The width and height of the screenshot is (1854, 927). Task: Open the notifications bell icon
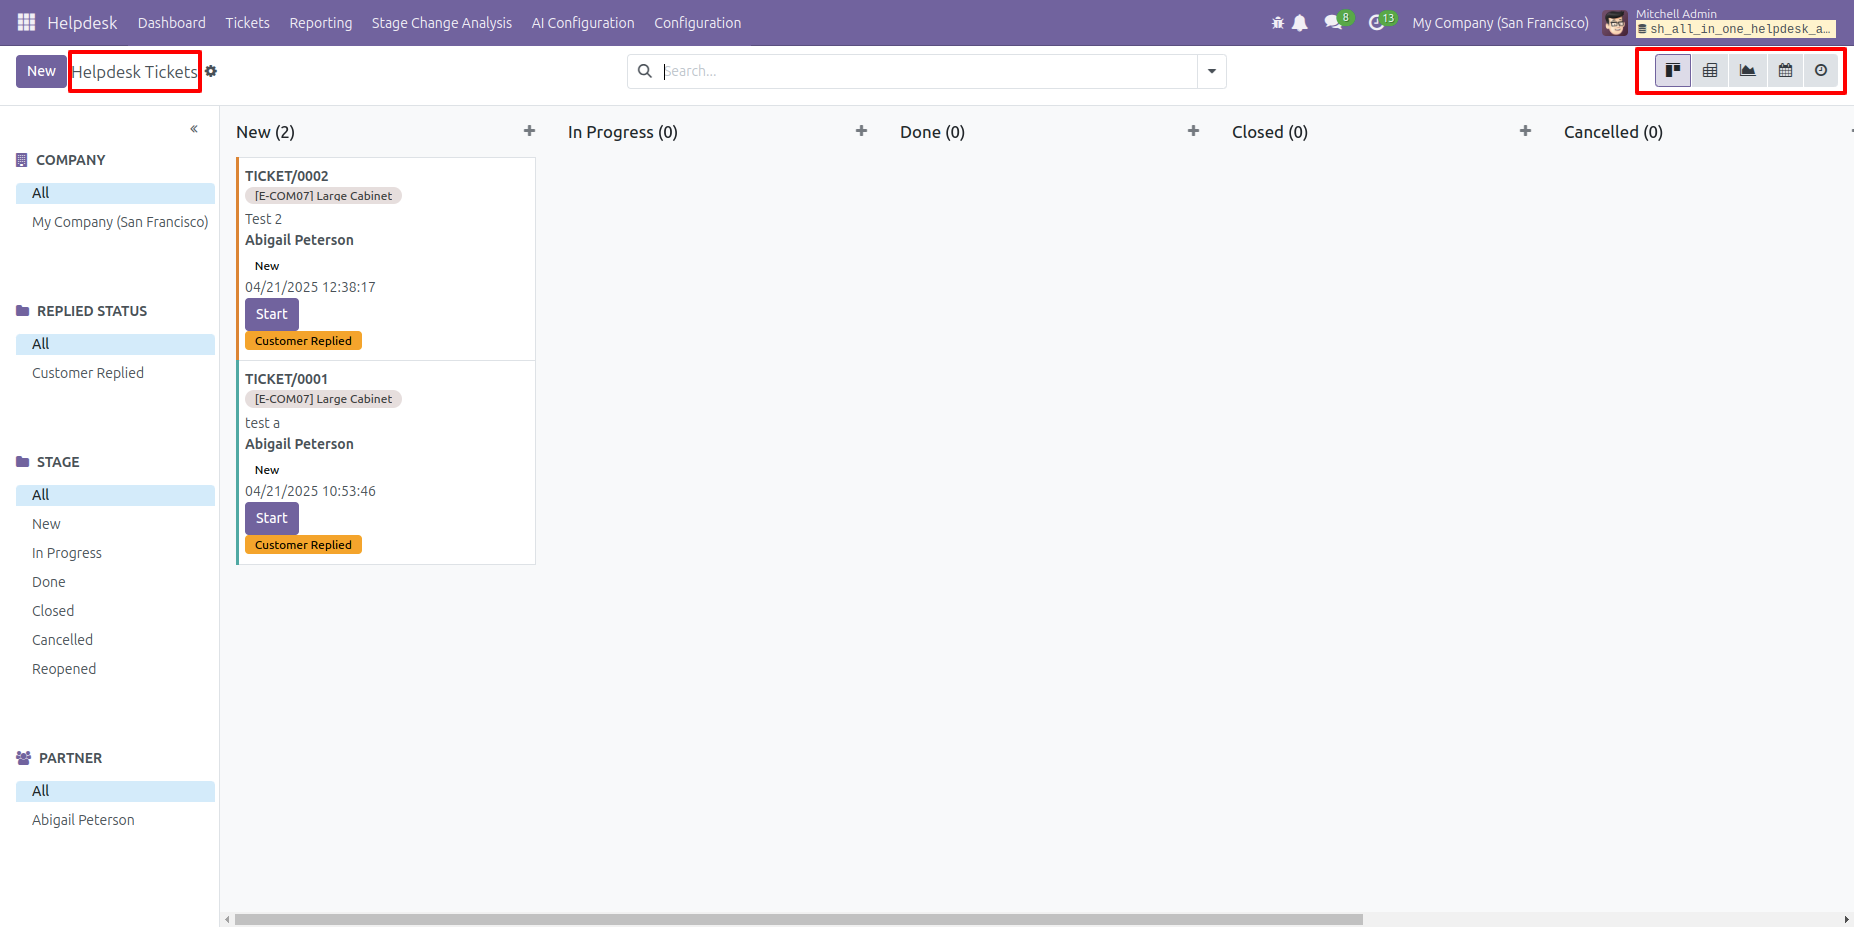point(1300,23)
